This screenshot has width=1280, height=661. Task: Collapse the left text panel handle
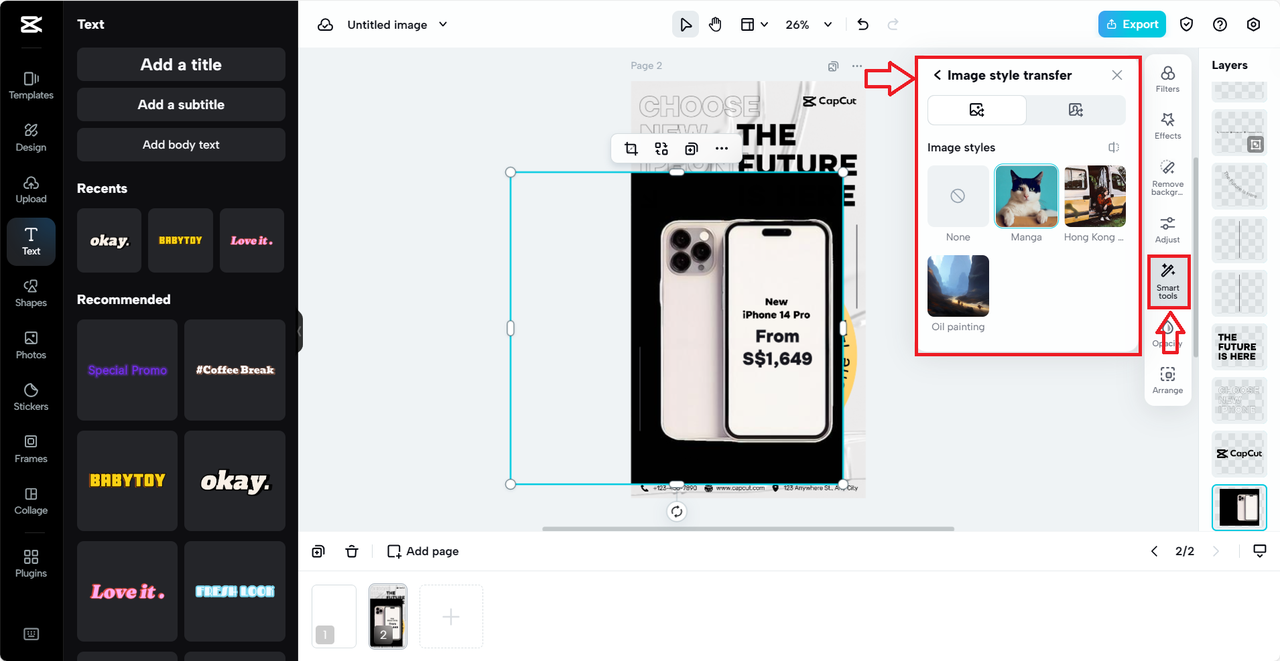300,331
